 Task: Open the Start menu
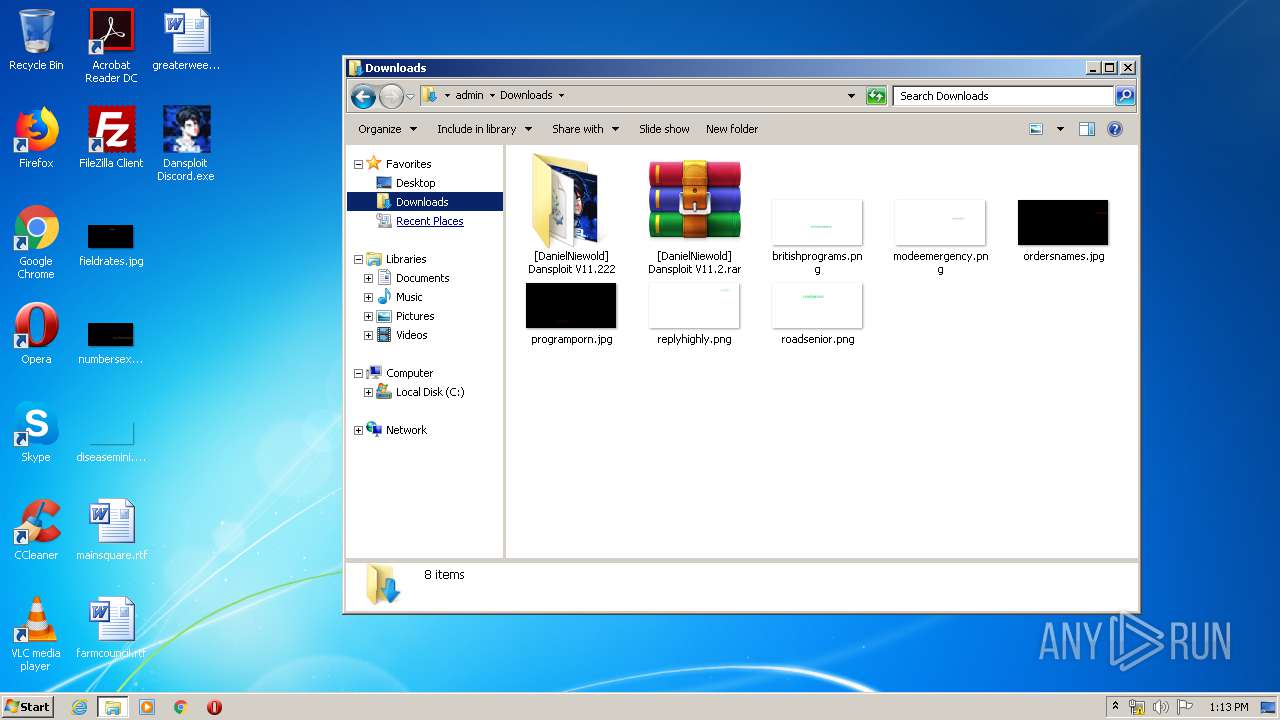(x=27, y=707)
